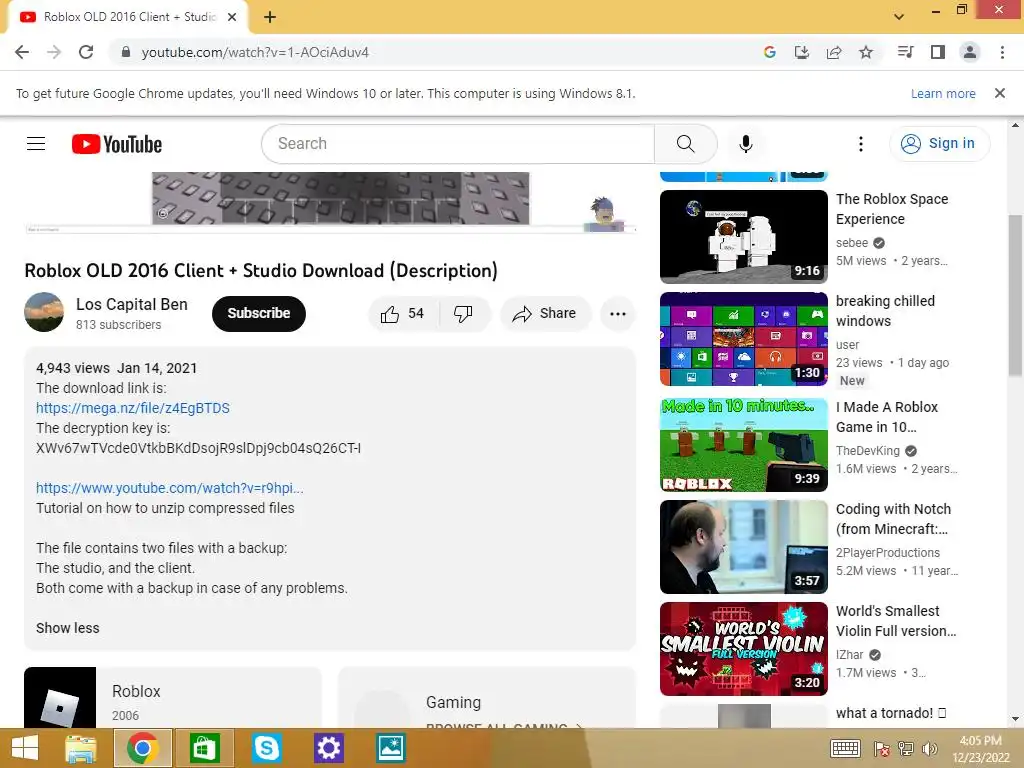Open Coding with Notch video thumbnail
The width and height of the screenshot is (1024, 768).
tap(744, 547)
